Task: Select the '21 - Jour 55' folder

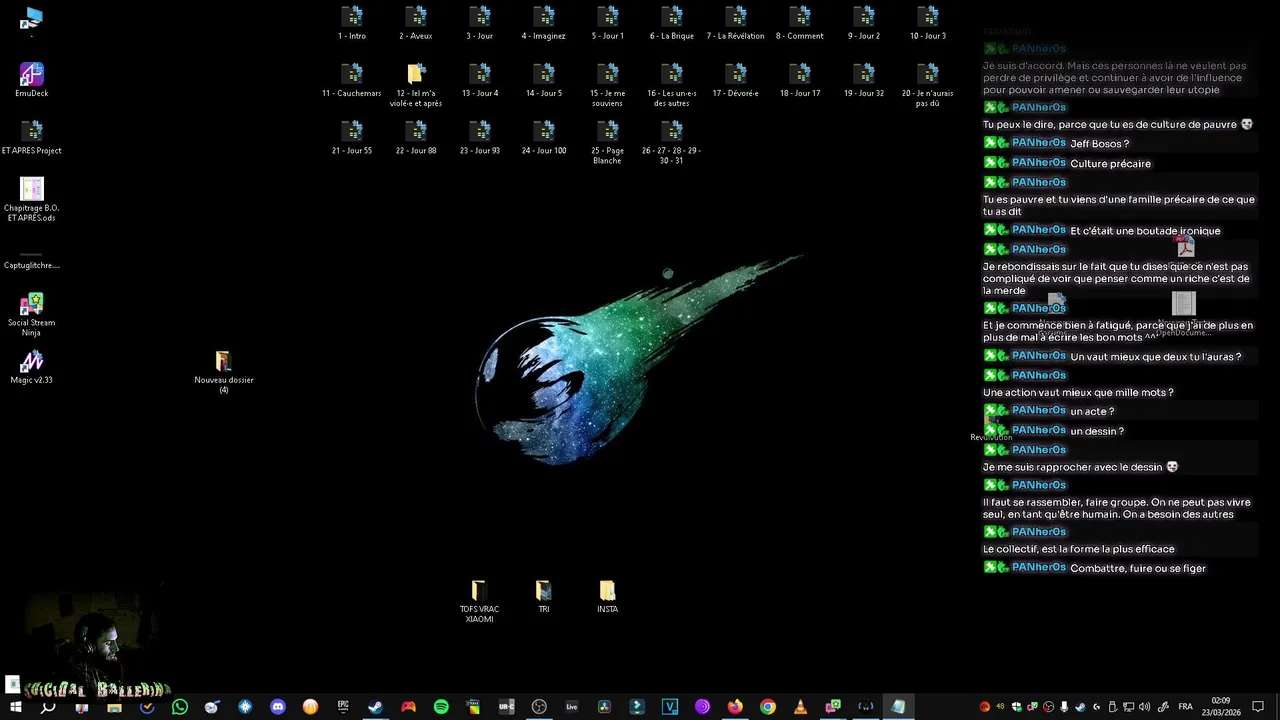Action: click(352, 138)
